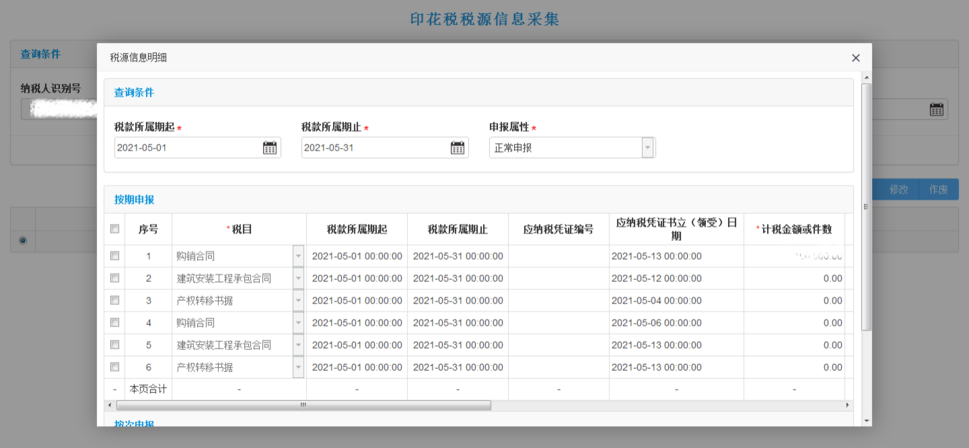Open the 申报属性 正常申报 dropdown
The image size is (969, 448).
point(647,148)
